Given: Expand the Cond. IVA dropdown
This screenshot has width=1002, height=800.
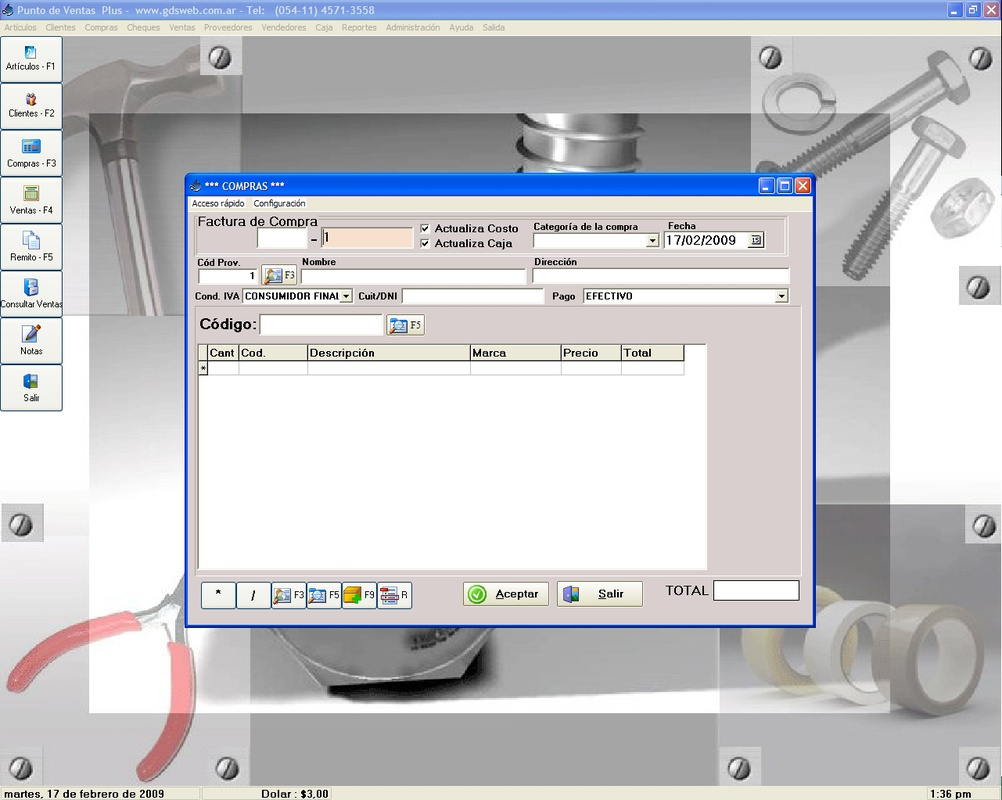Looking at the screenshot, I should pyautogui.click(x=347, y=295).
